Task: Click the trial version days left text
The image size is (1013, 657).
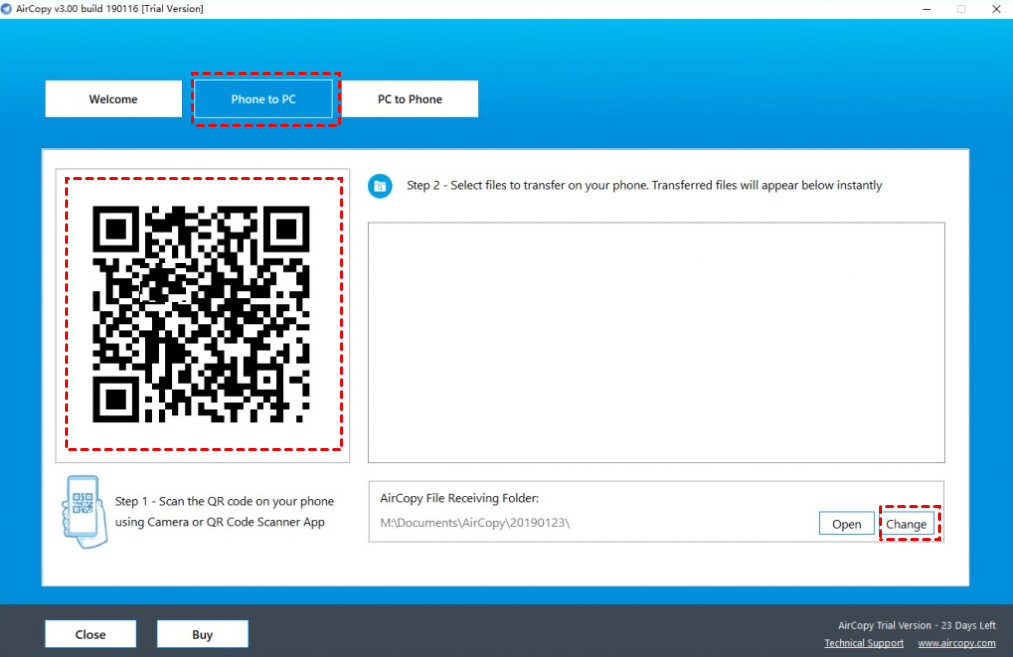Action: coord(917,625)
